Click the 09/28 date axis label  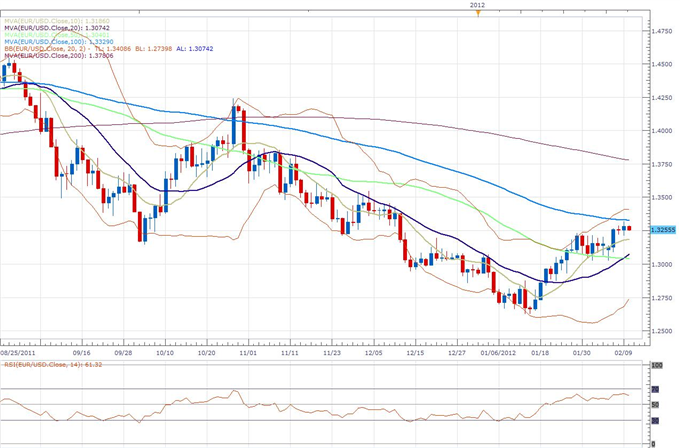point(123,353)
